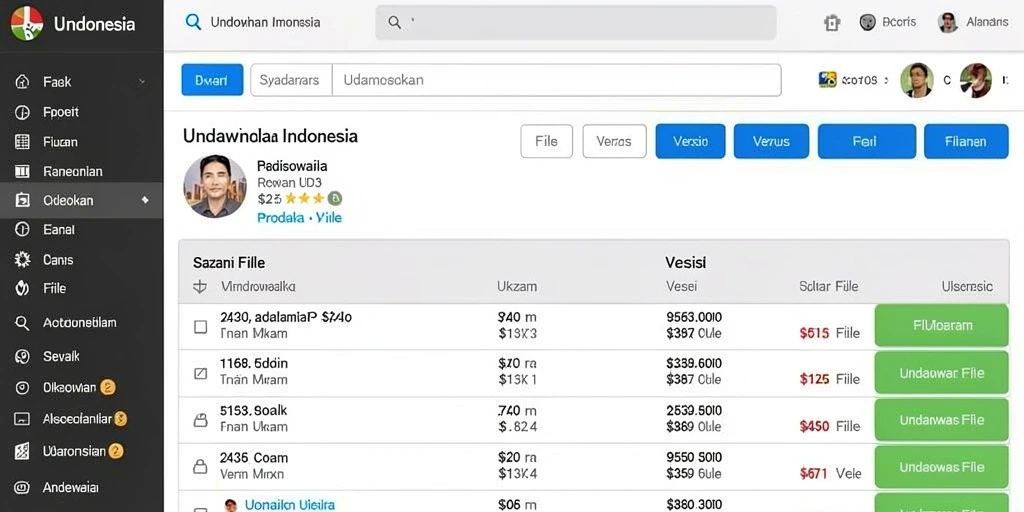
Task: Tick checkbox for 2430, adalamiaP row
Action: point(201,327)
